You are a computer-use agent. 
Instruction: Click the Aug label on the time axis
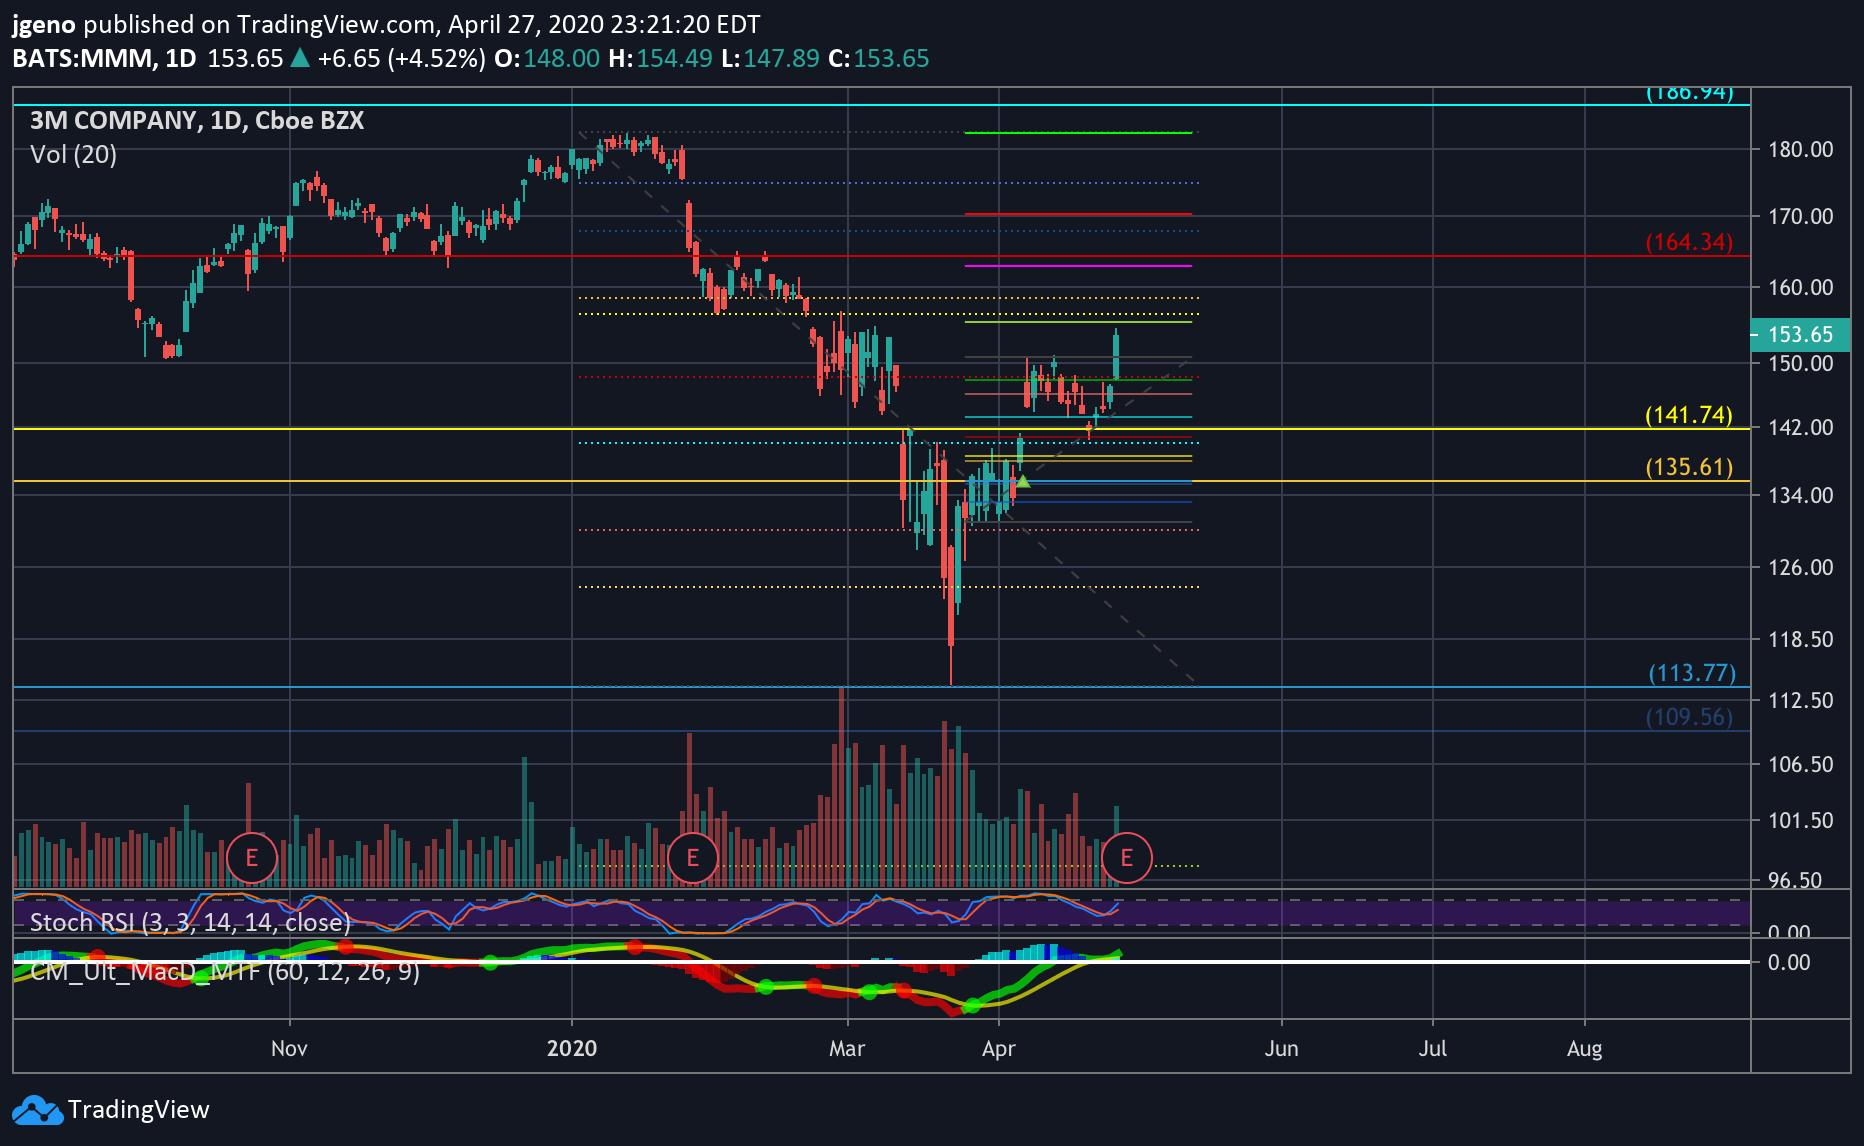(1584, 1048)
